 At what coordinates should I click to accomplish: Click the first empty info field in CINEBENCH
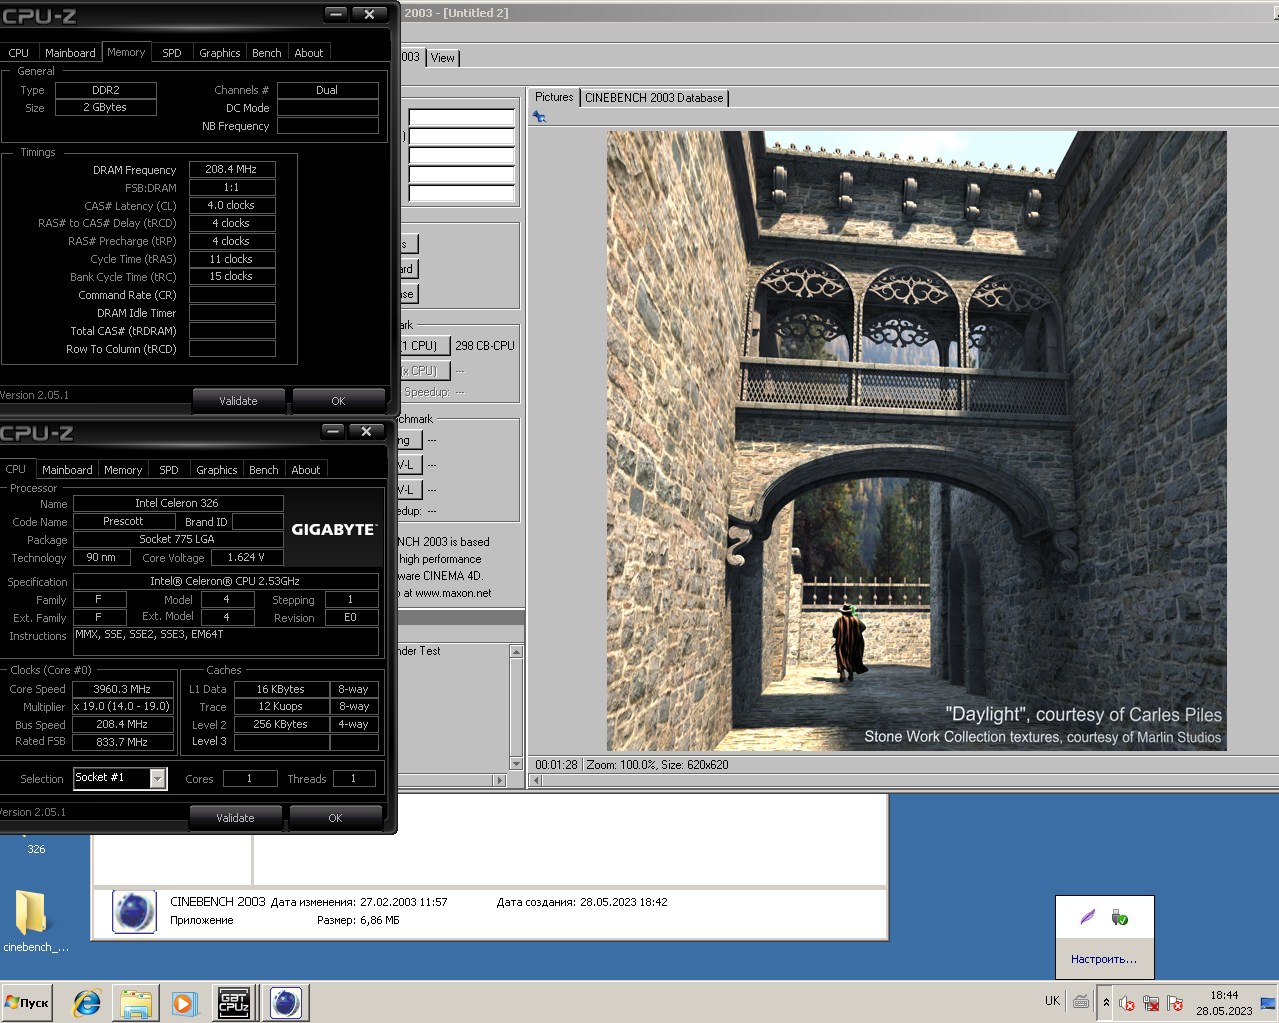461,117
